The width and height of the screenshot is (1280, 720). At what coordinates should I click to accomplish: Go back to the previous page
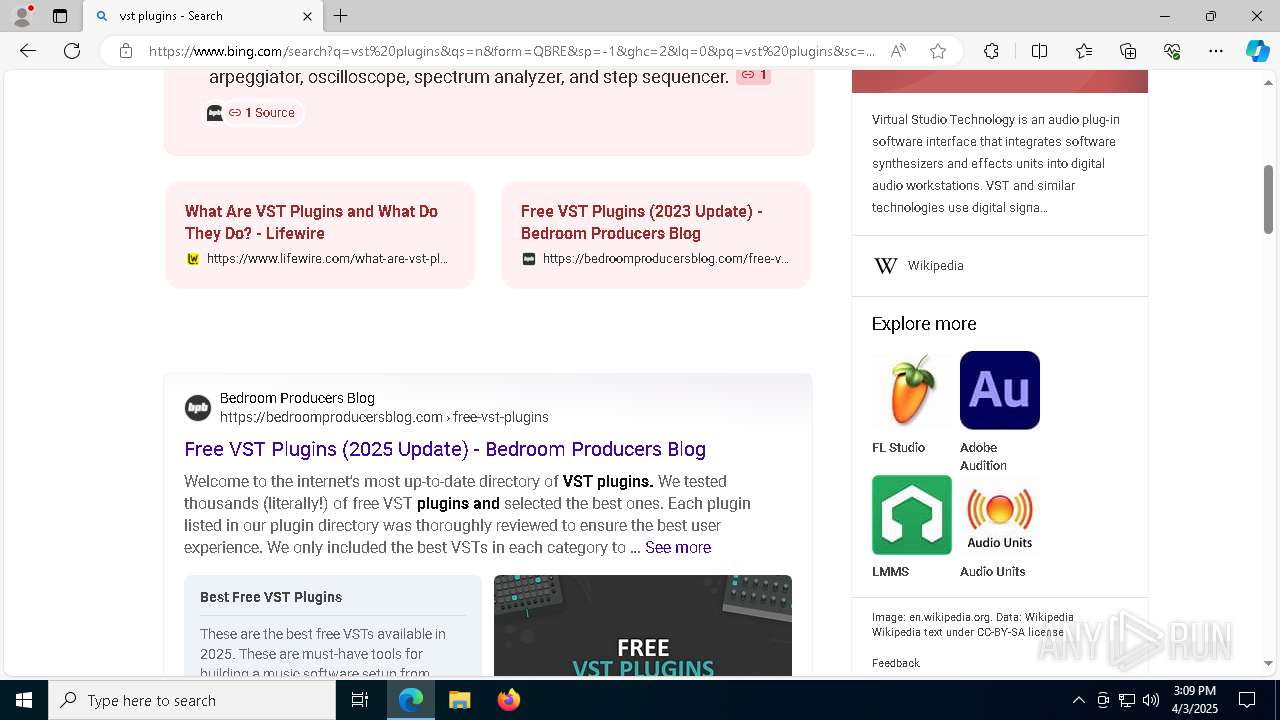[28, 51]
